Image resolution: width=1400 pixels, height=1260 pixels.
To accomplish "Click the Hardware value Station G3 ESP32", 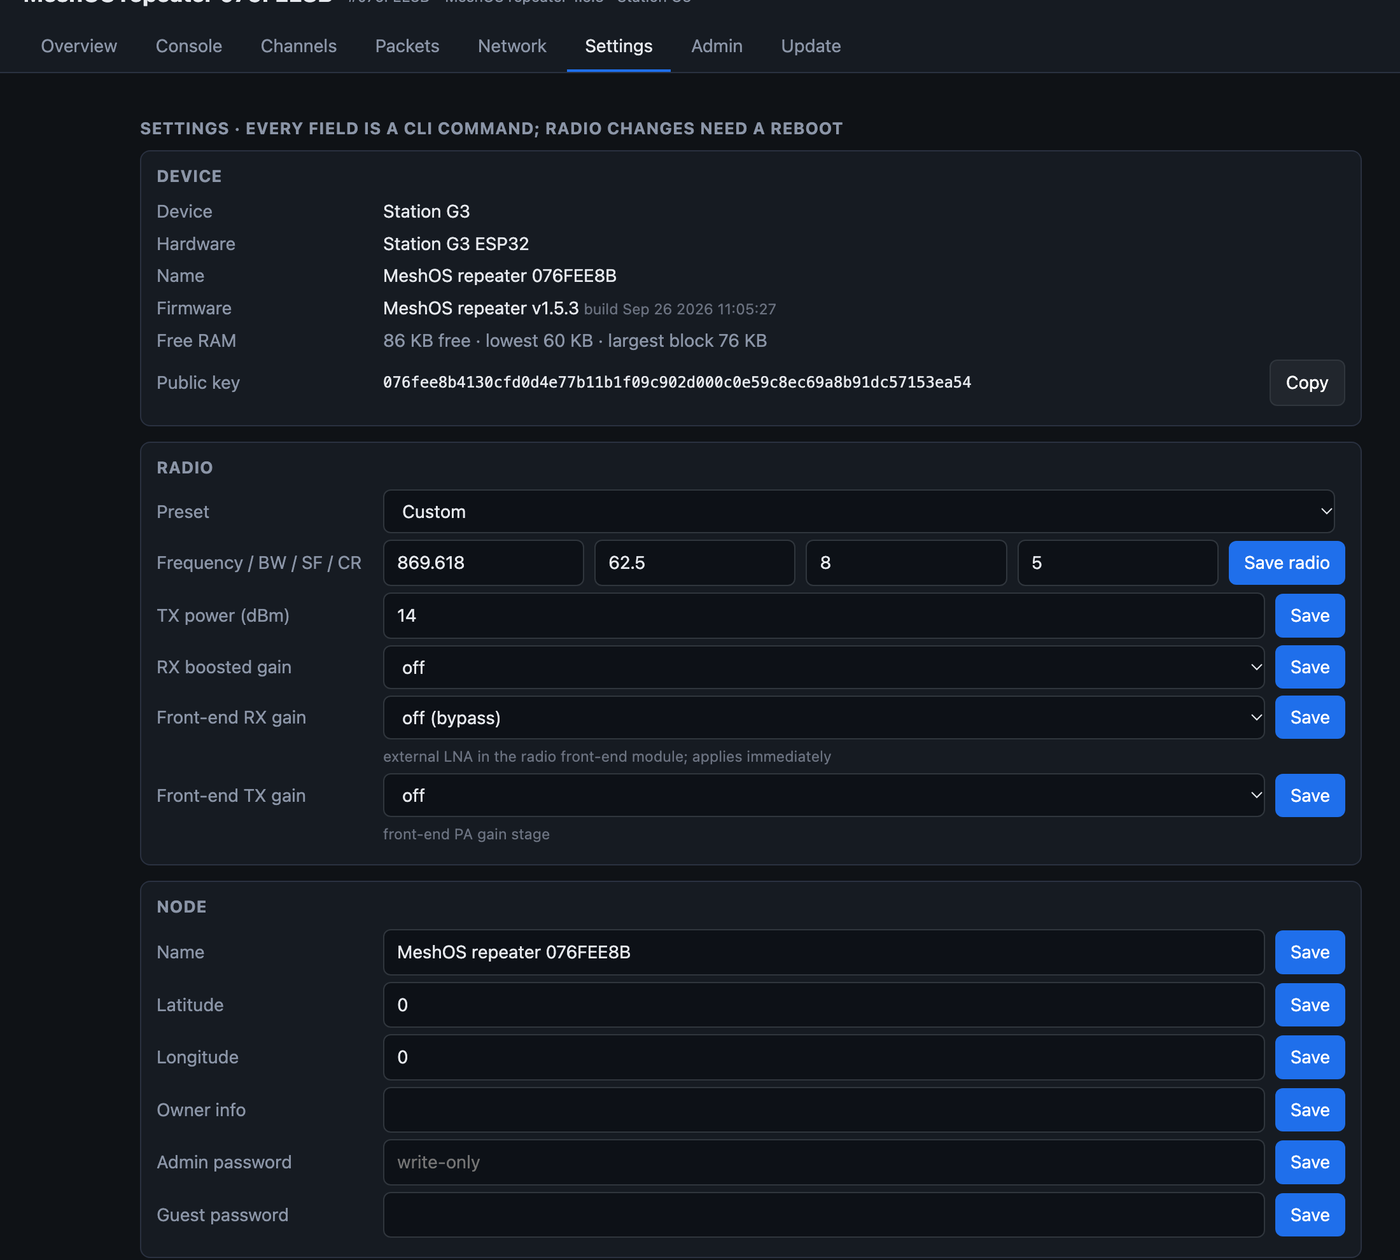I will click(x=456, y=244).
